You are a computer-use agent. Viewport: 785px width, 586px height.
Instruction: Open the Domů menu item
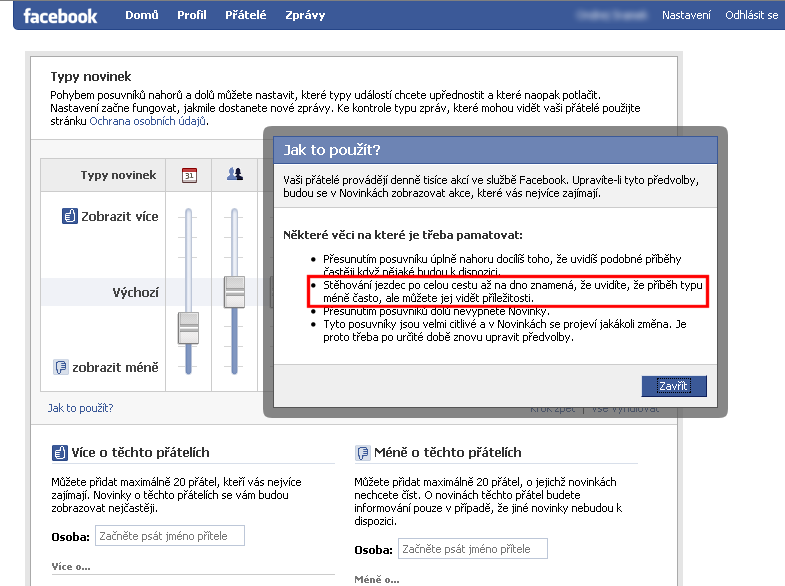(x=141, y=16)
